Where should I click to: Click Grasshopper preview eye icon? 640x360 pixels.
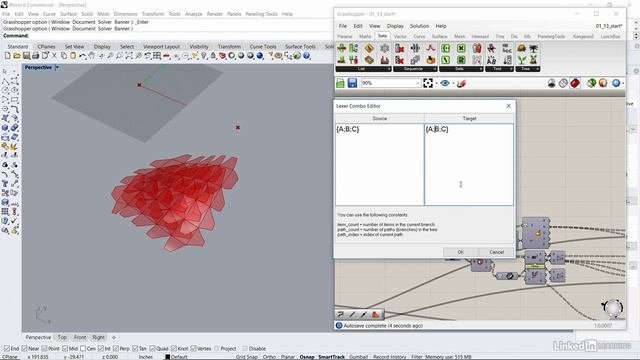(445, 83)
